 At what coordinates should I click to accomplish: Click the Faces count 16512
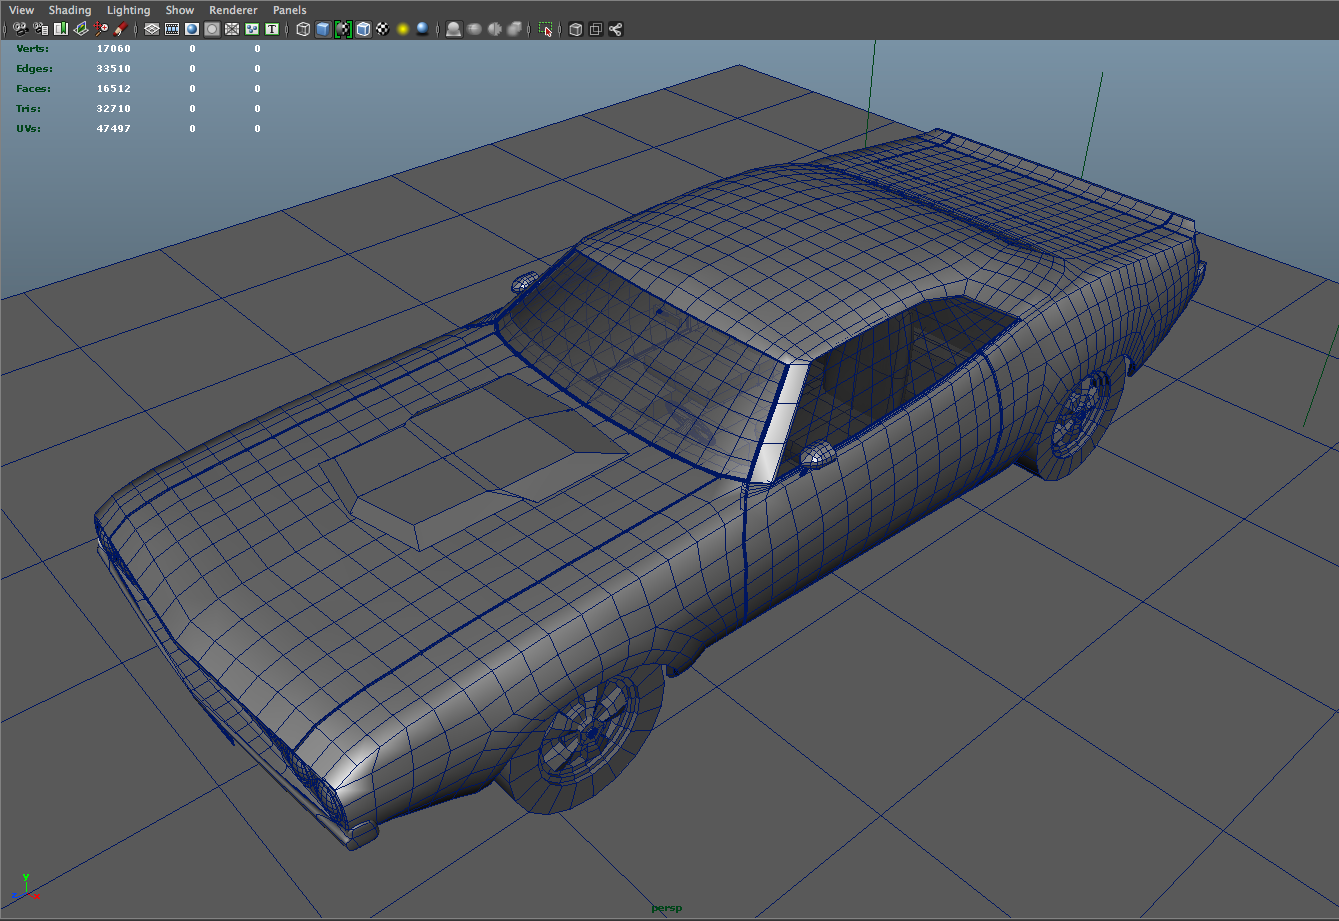pos(113,88)
